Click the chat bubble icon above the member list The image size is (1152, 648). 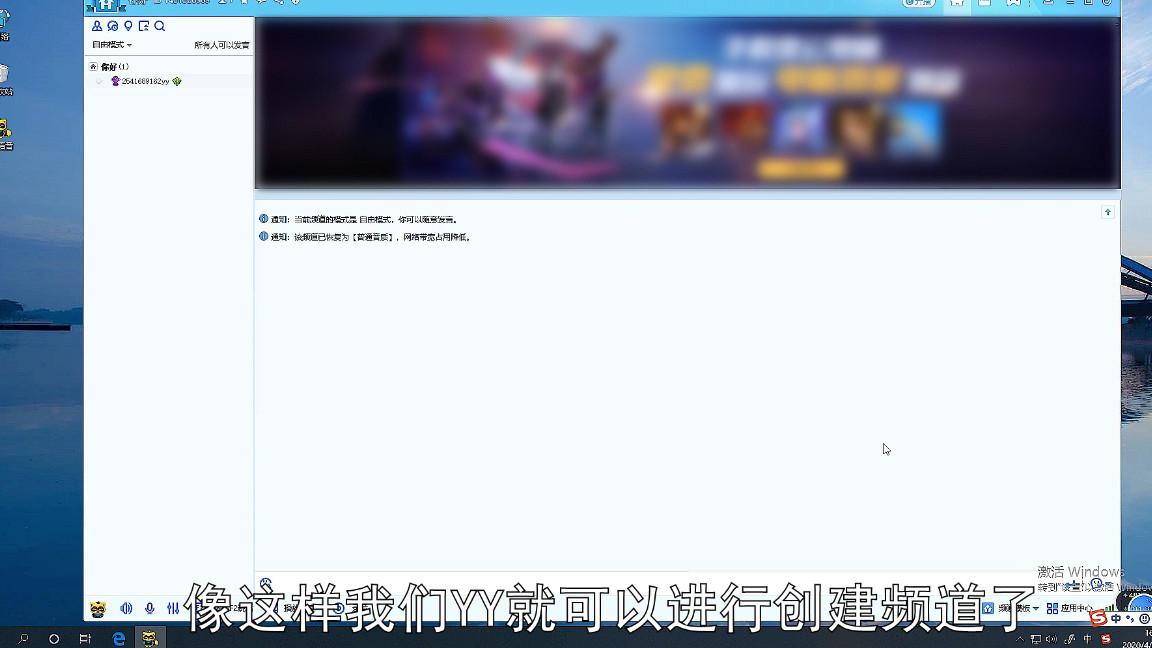point(110,27)
